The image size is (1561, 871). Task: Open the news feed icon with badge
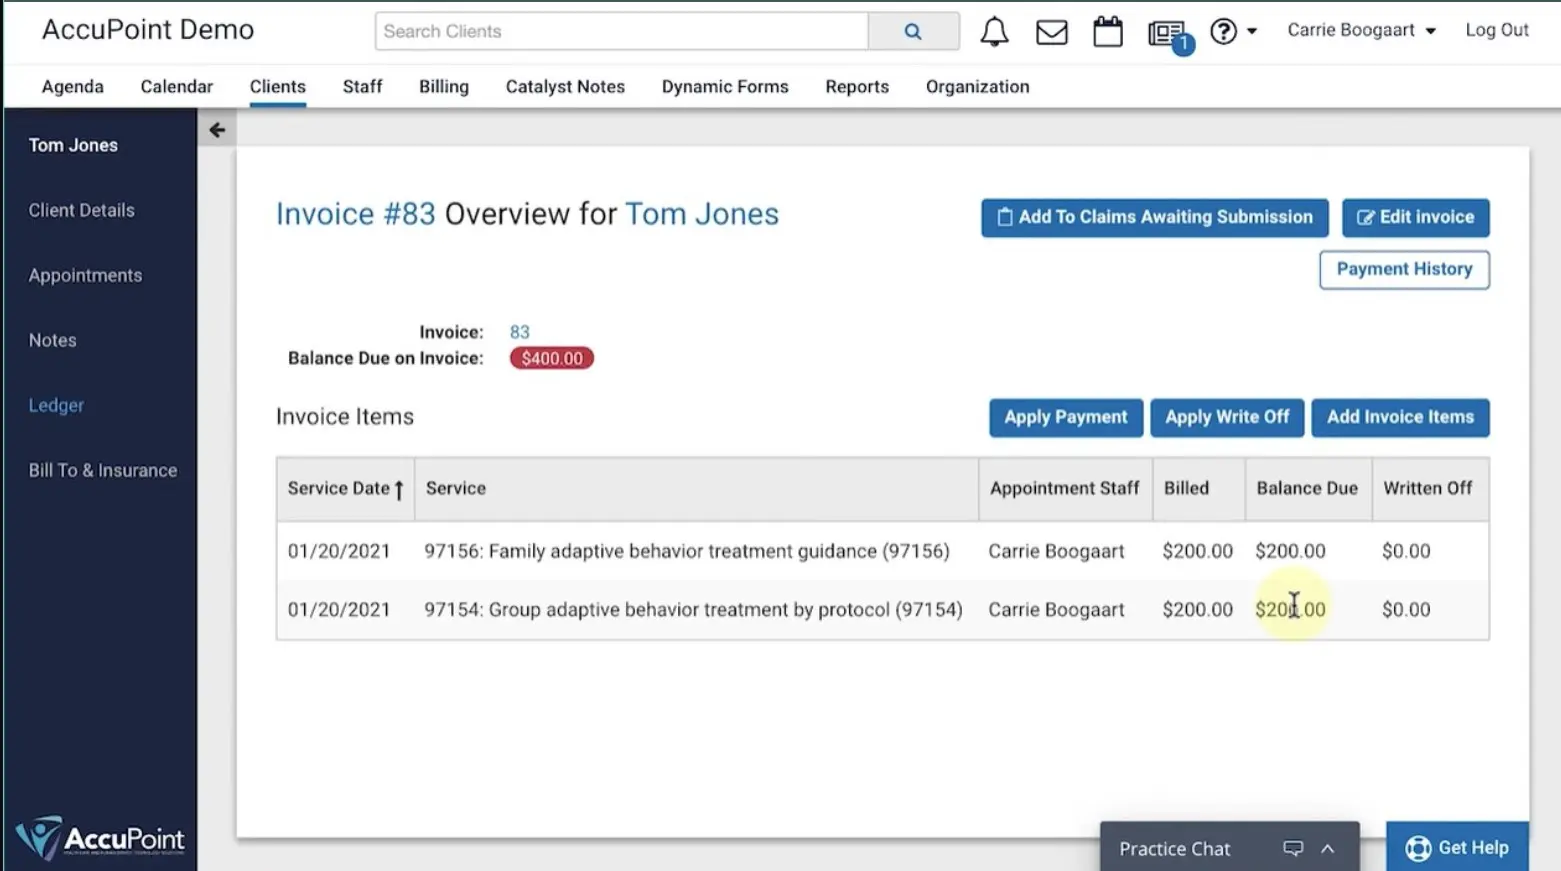1166,34
